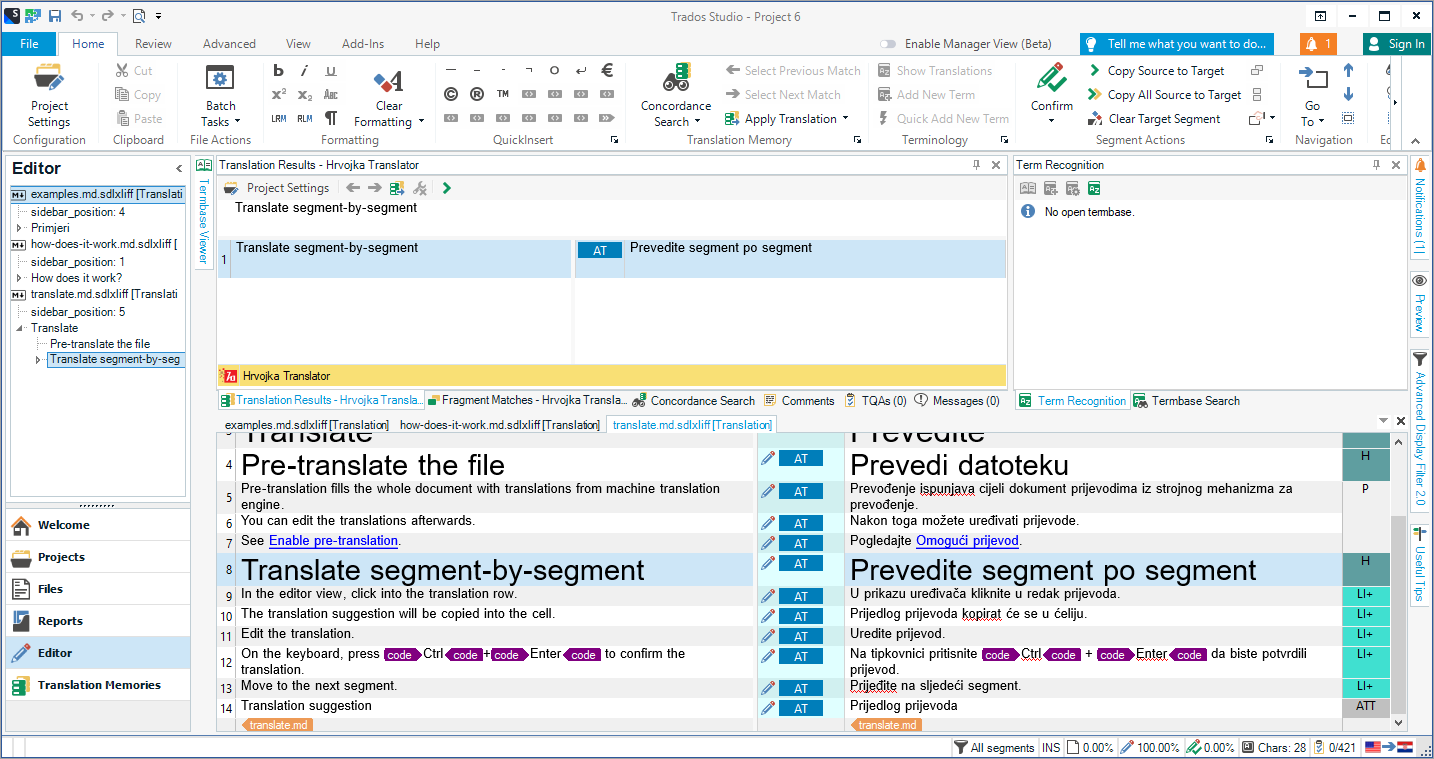Open Concordance Search dropdown
The image size is (1434, 759).
click(x=696, y=122)
